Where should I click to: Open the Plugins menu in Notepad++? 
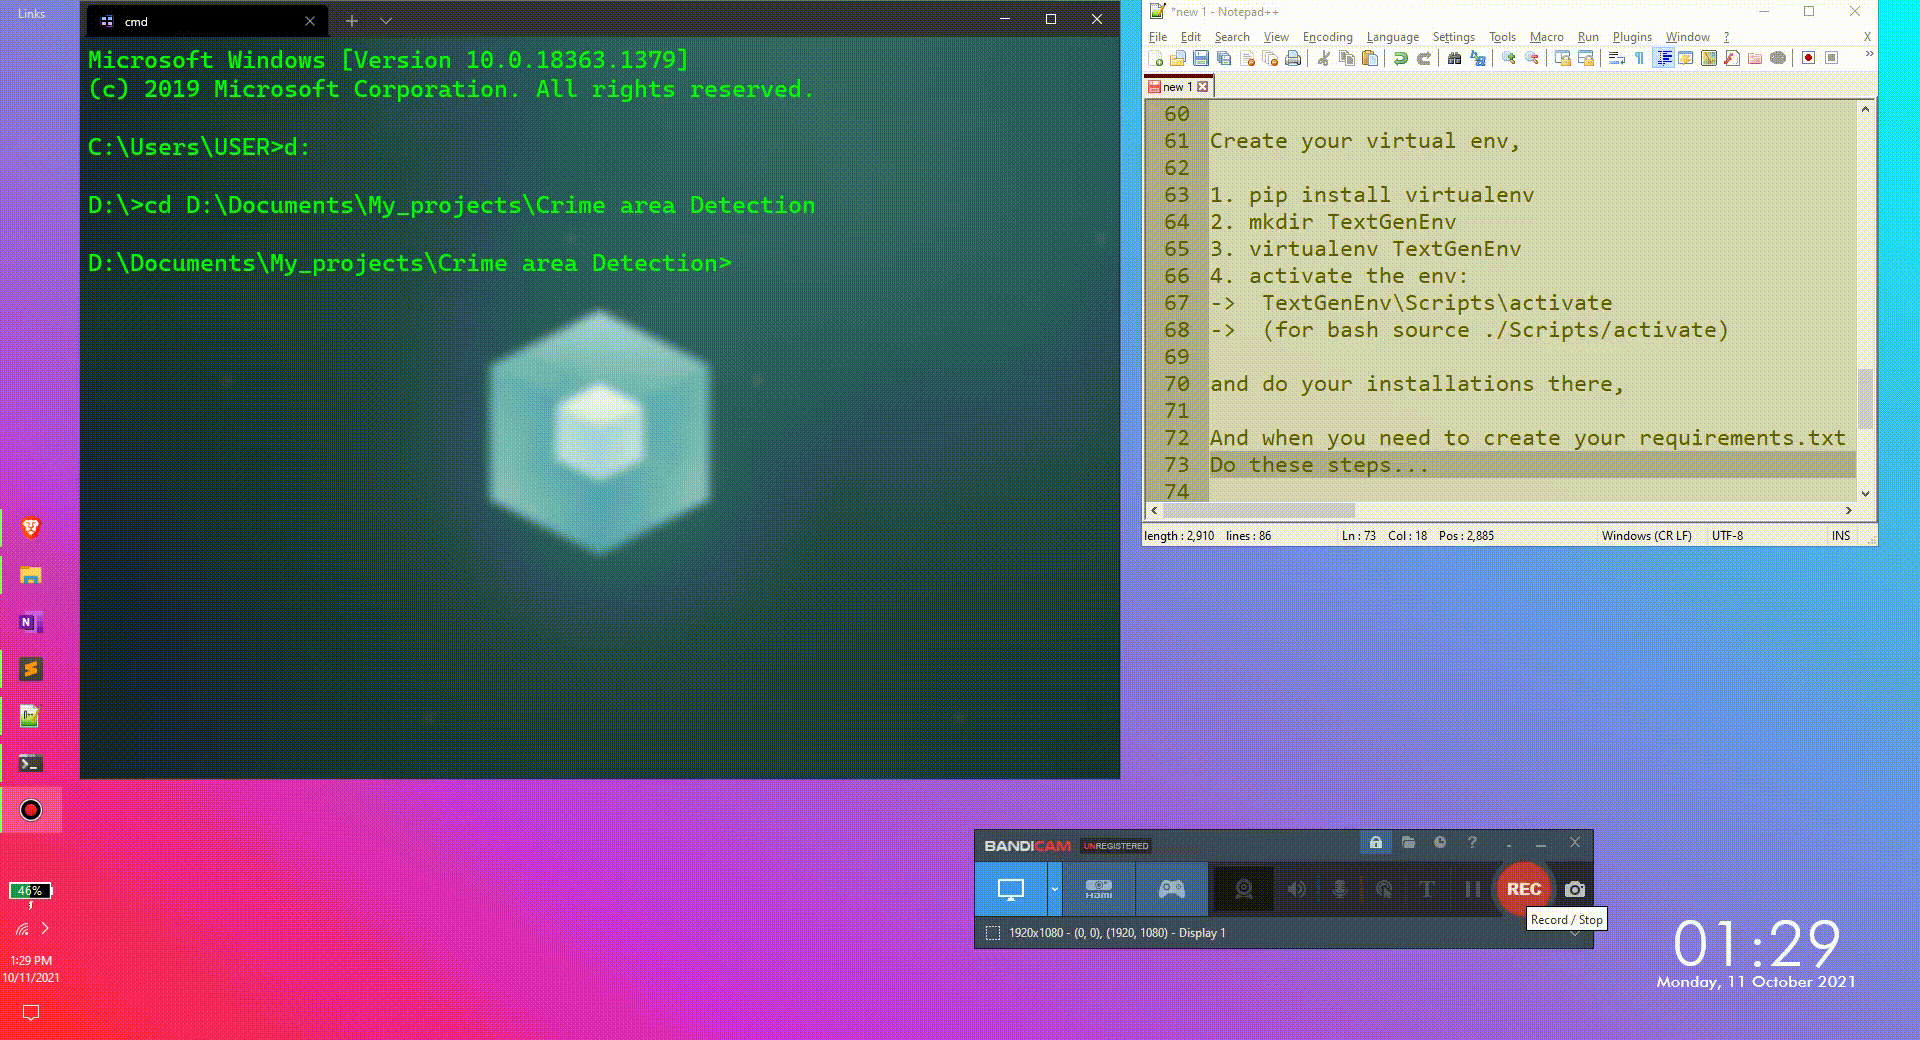point(1632,37)
